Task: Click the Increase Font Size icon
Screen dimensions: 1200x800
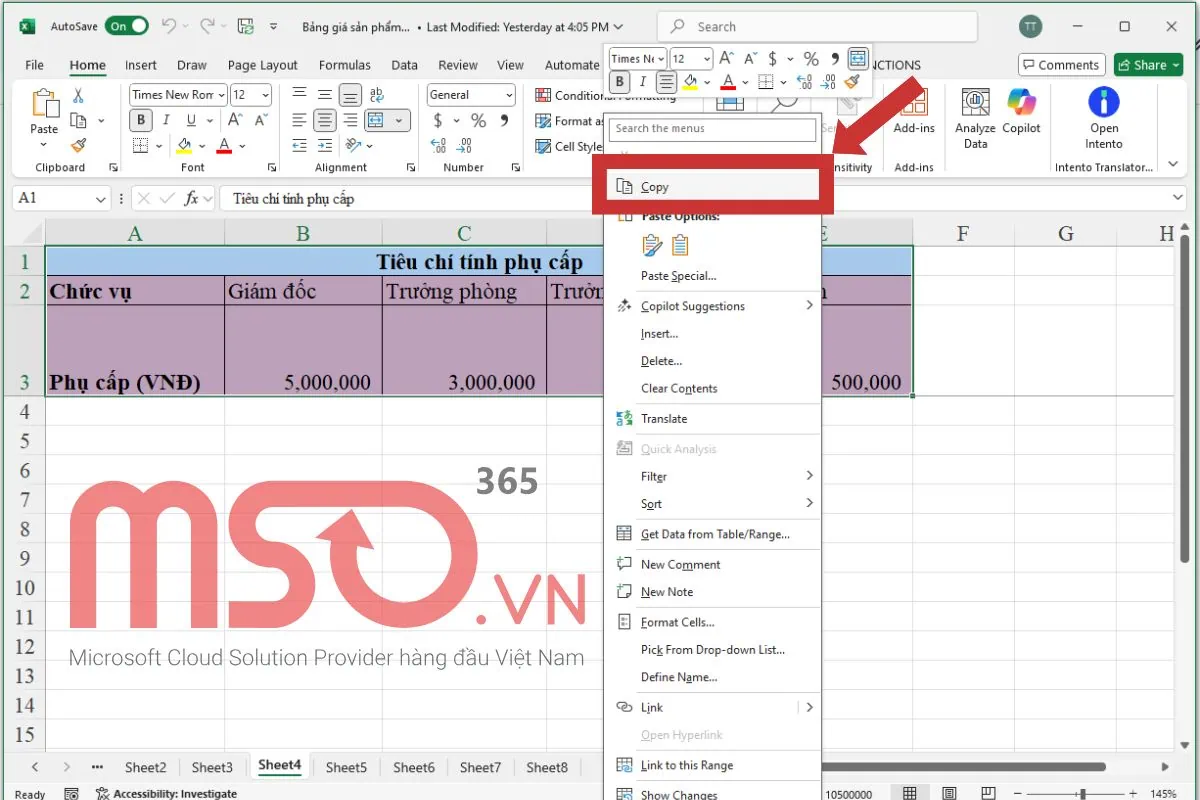Action: point(726,58)
